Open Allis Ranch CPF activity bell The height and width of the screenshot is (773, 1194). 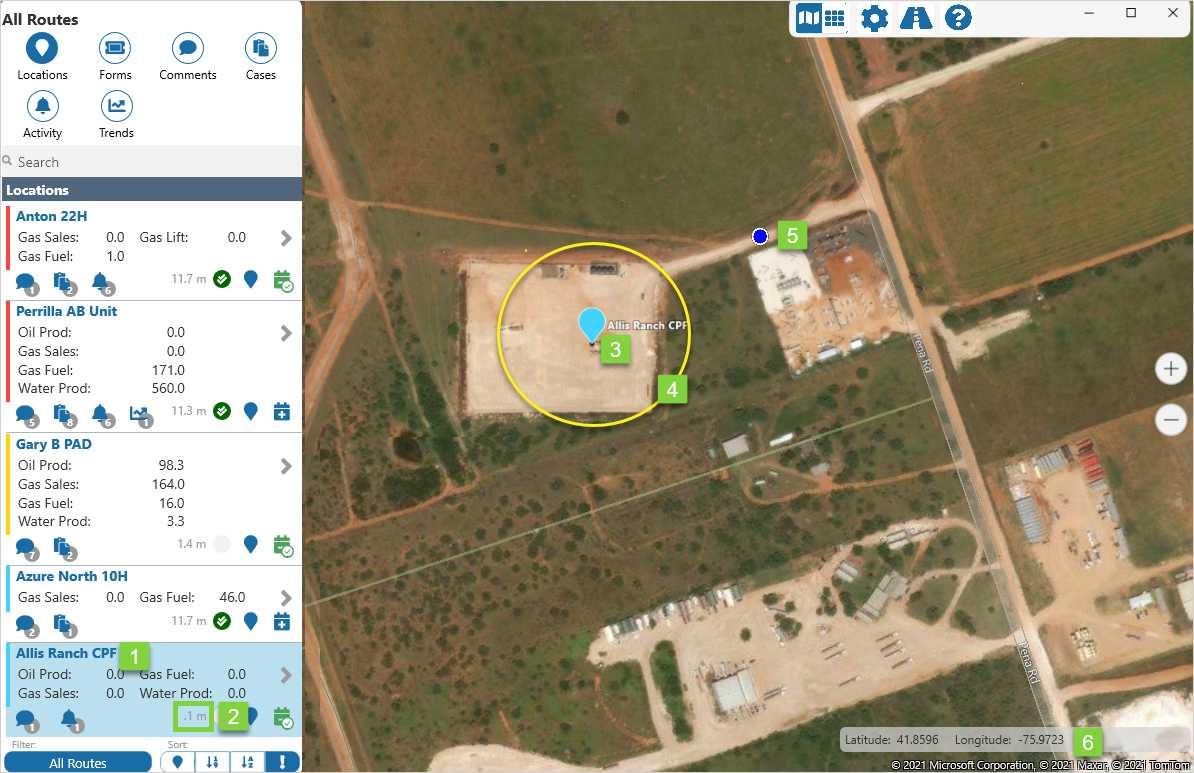71,720
